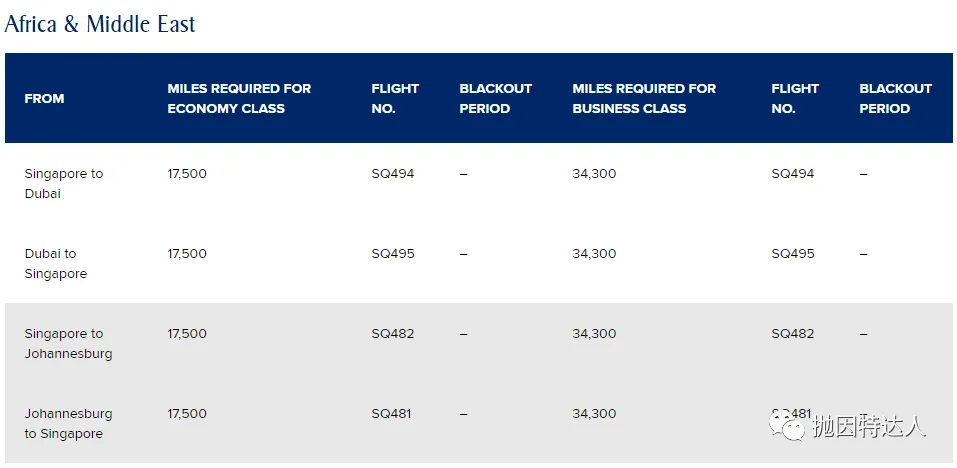
Task: Click Miles Required for Business Class header
Action: [644, 98]
